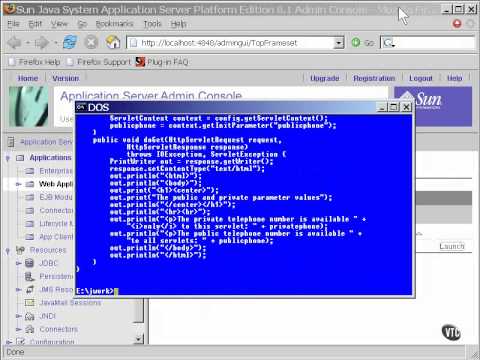480x360 pixels.
Task: Open the forward button history dropdown arrow
Action: [56, 43]
